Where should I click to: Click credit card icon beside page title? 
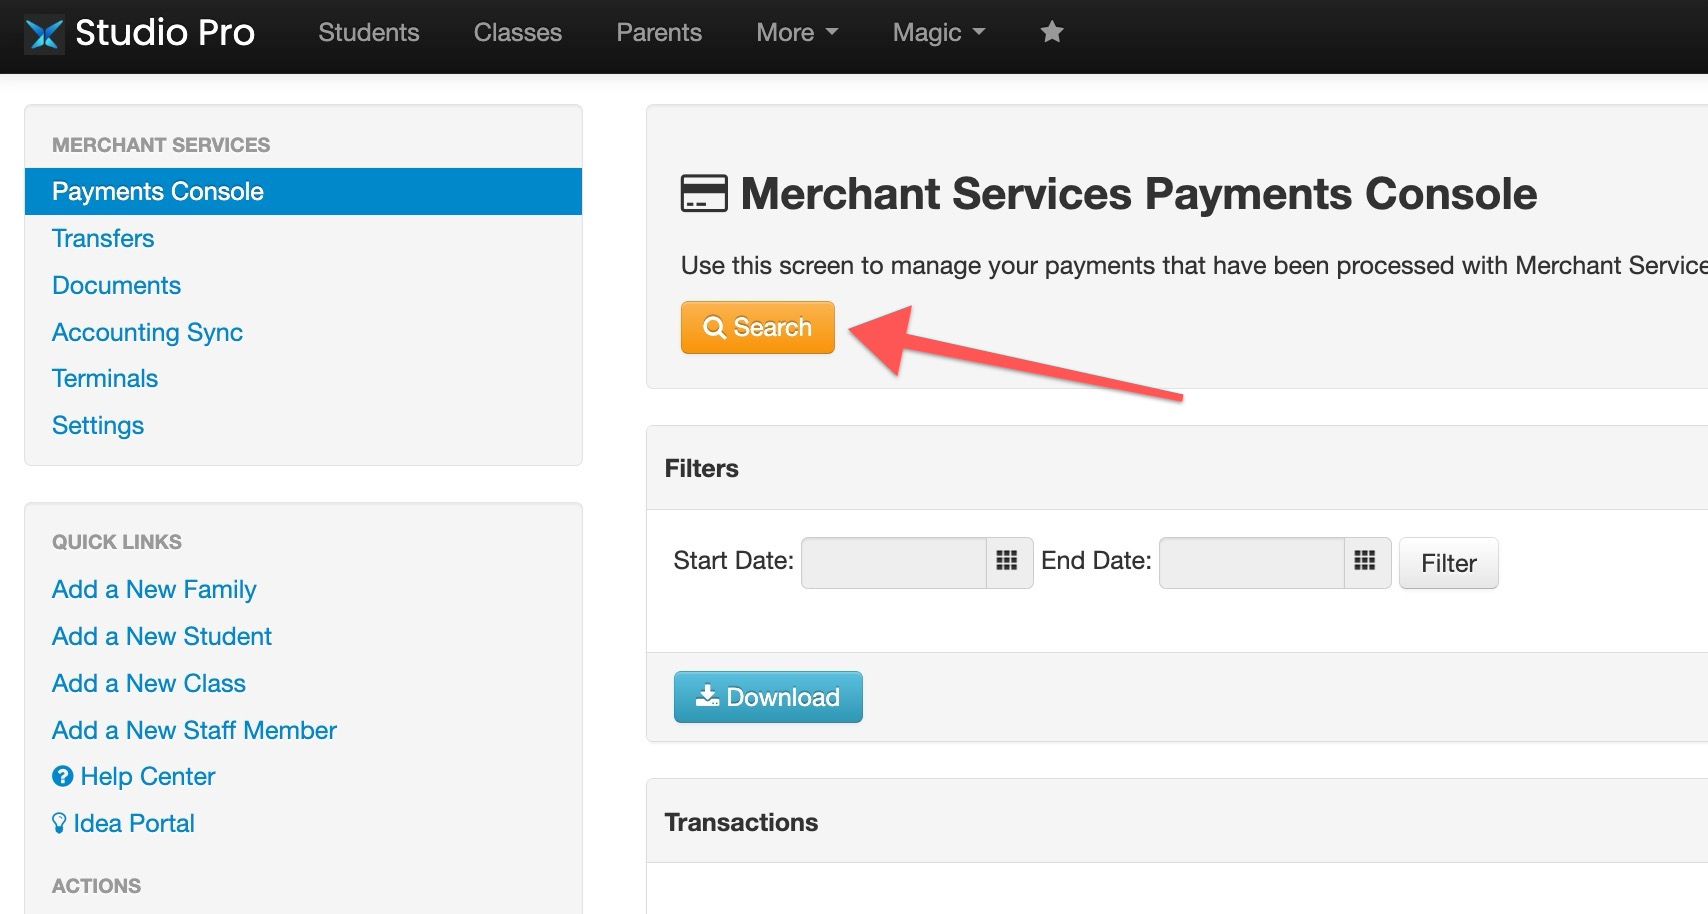tap(704, 193)
